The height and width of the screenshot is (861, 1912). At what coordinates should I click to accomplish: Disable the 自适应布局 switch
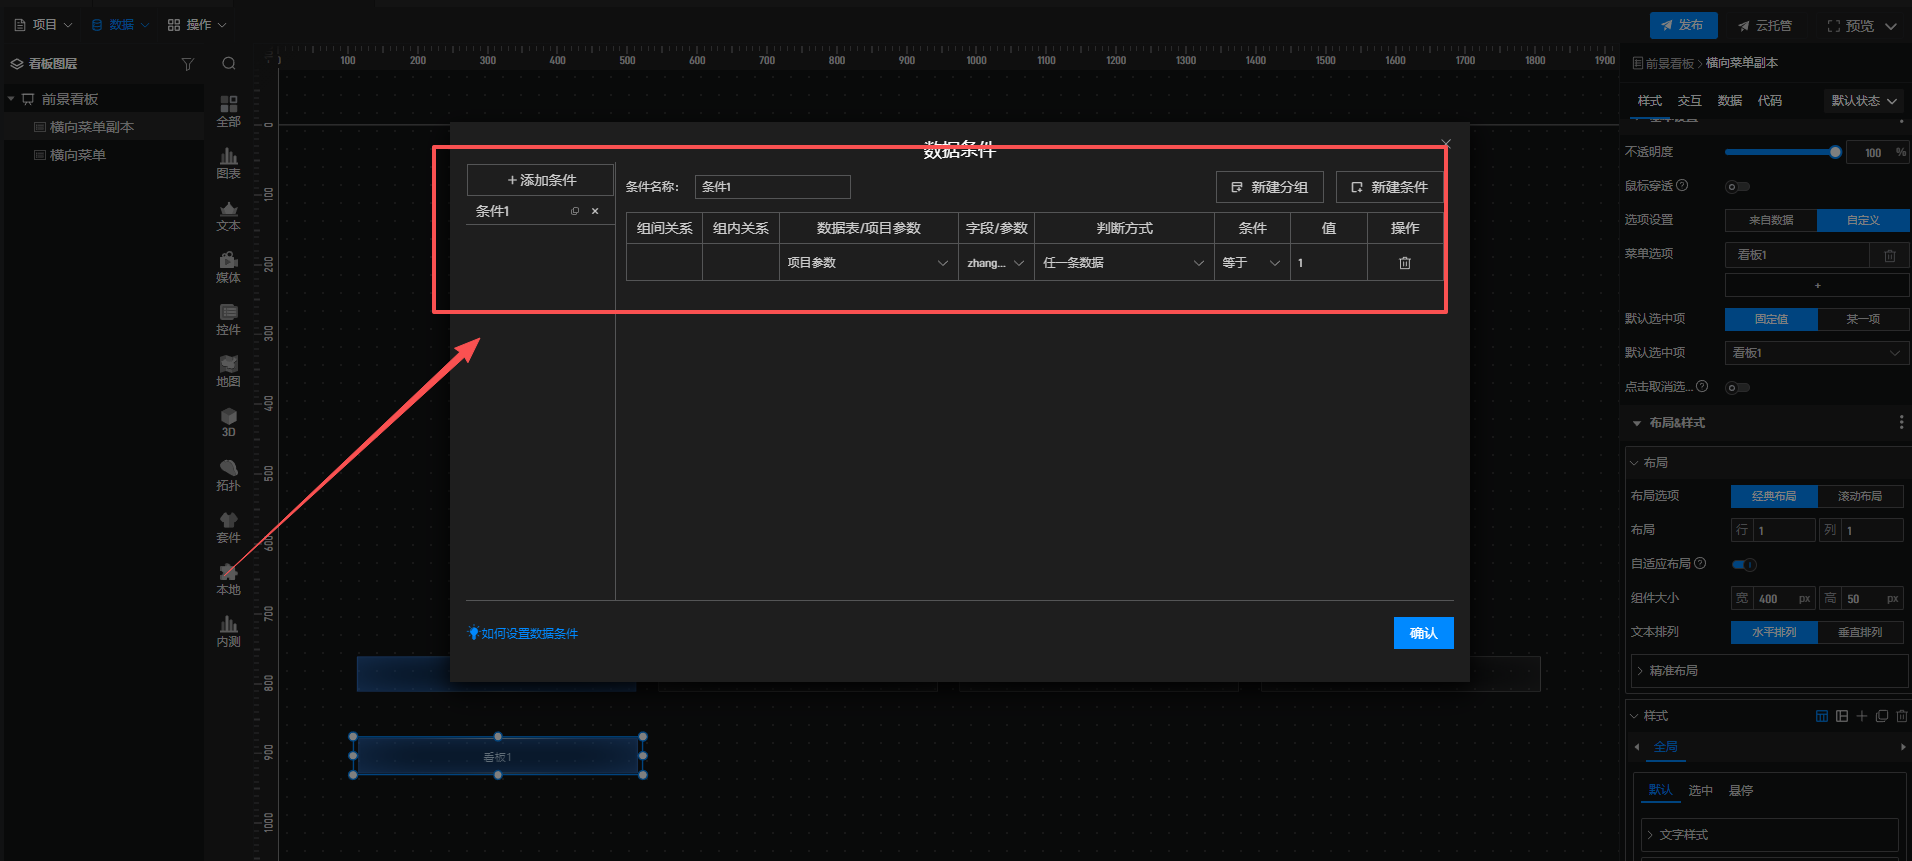point(1744,565)
